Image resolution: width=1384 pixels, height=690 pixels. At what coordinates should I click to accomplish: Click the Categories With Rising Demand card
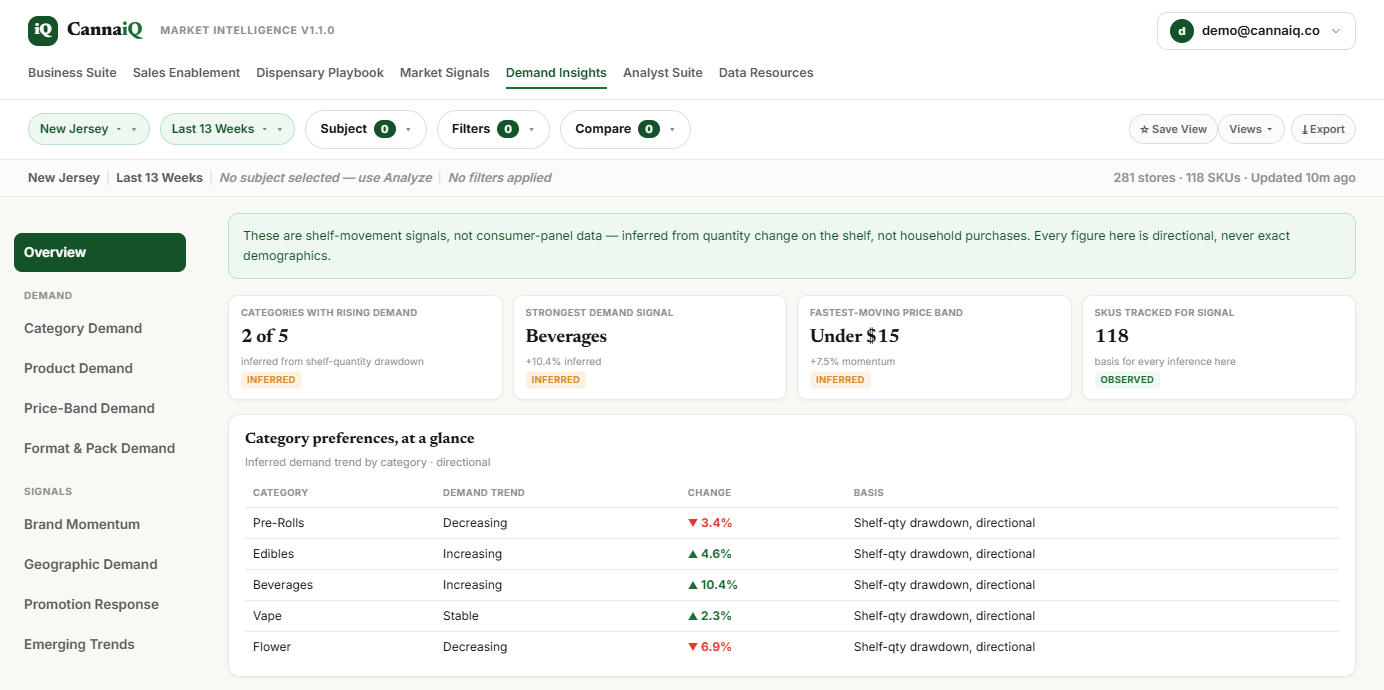(x=365, y=347)
